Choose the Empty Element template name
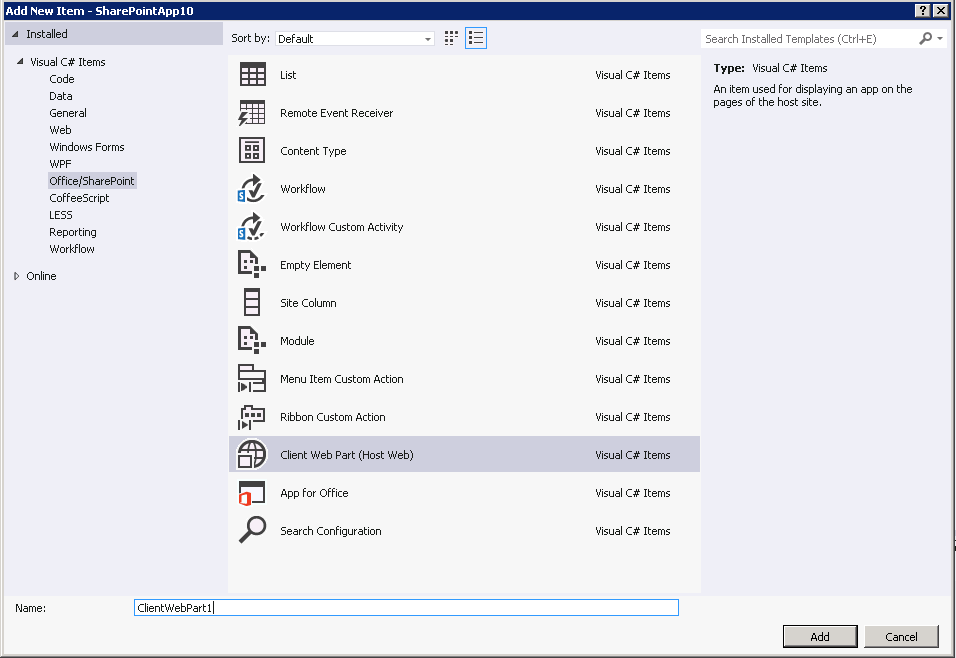This screenshot has width=956, height=658. (315, 265)
